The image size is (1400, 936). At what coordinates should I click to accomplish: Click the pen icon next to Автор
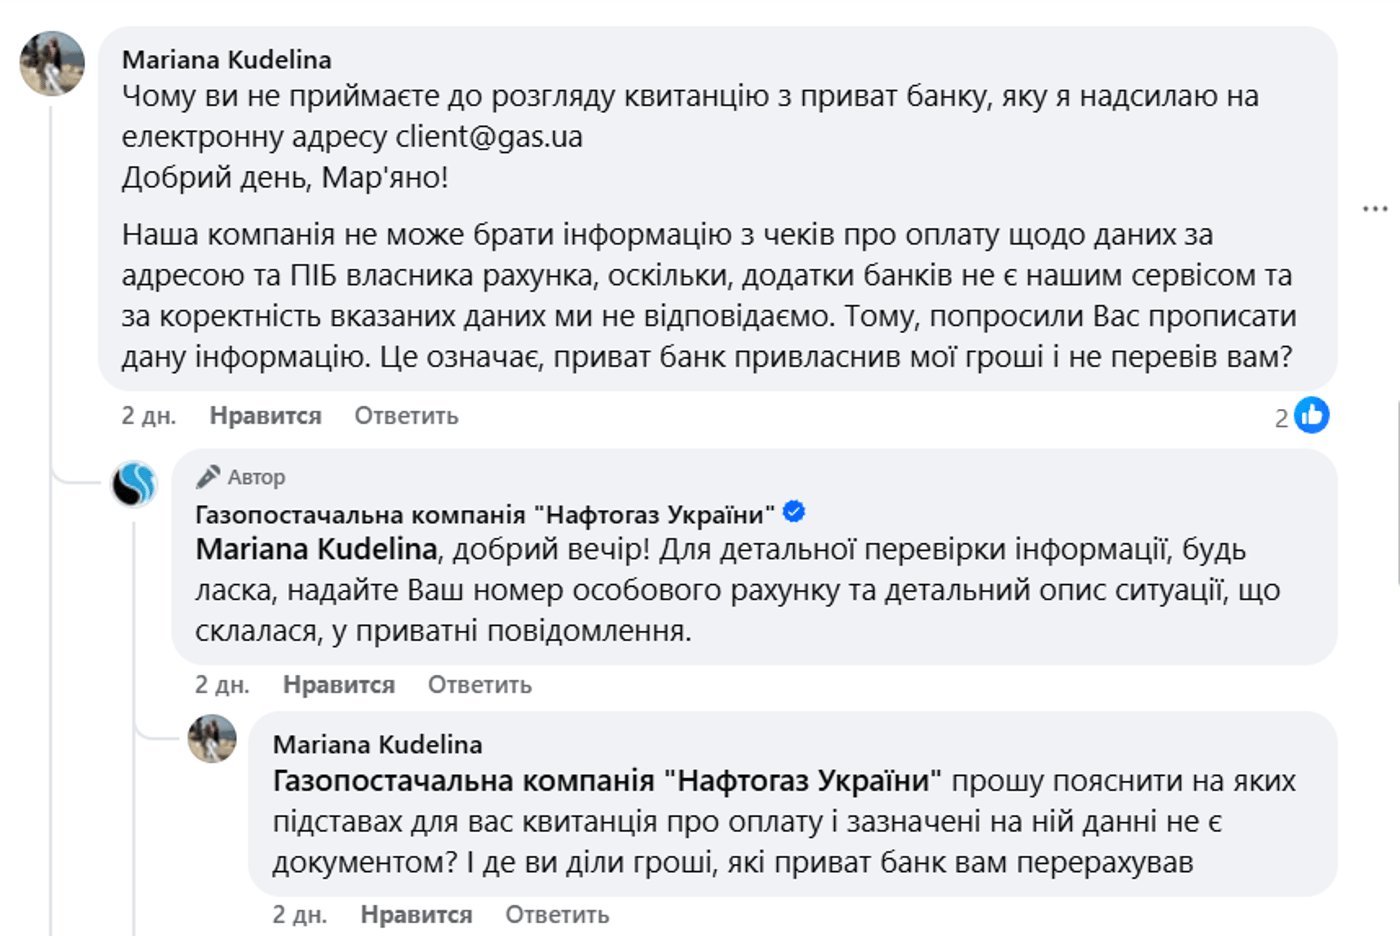(x=208, y=477)
